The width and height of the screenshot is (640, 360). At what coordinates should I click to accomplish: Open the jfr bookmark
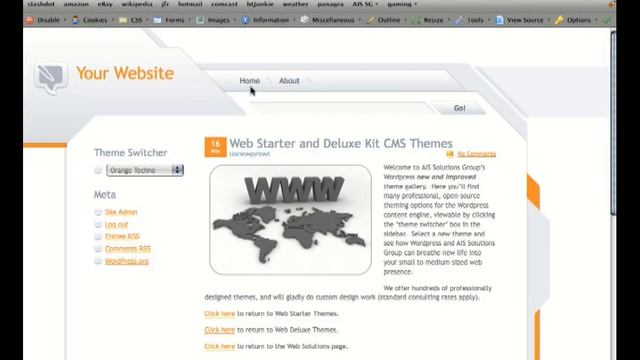165,4
